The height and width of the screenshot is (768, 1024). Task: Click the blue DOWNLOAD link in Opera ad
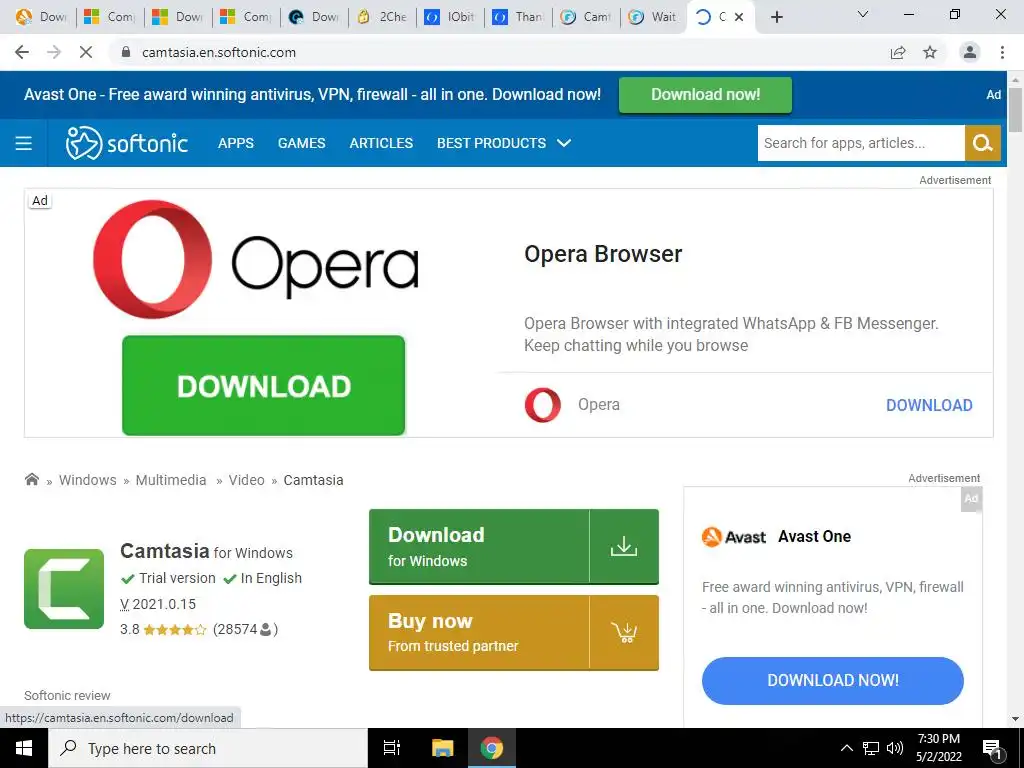[x=929, y=405]
